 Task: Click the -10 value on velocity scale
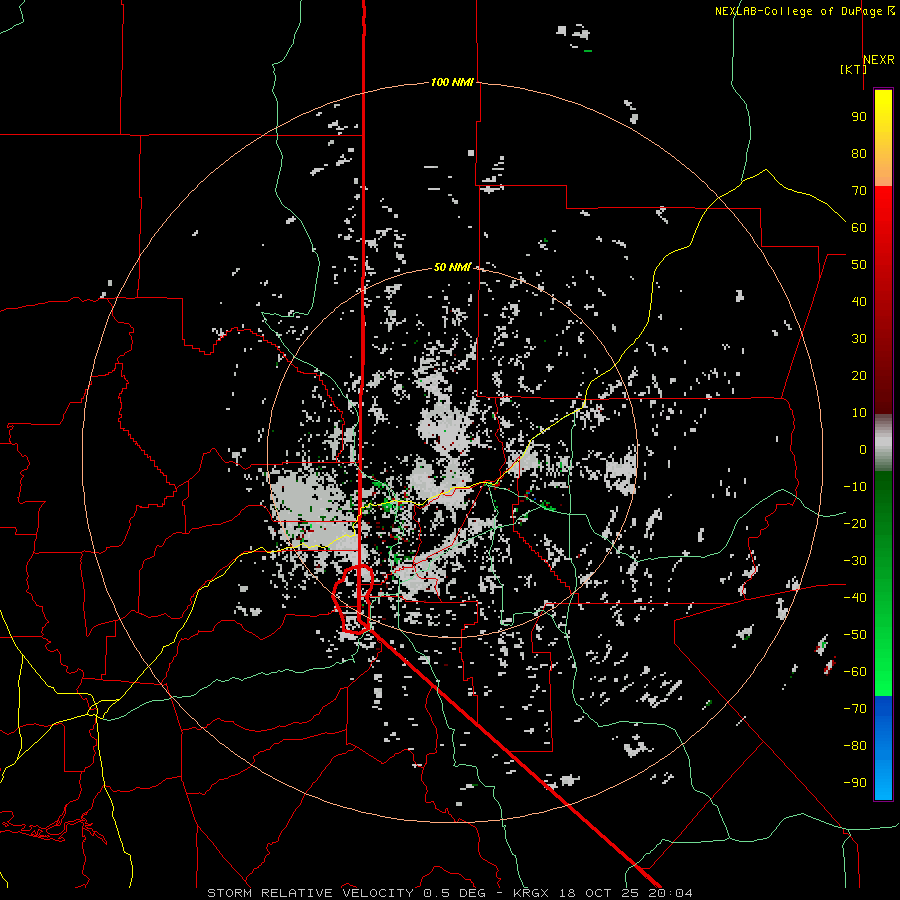(x=855, y=487)
